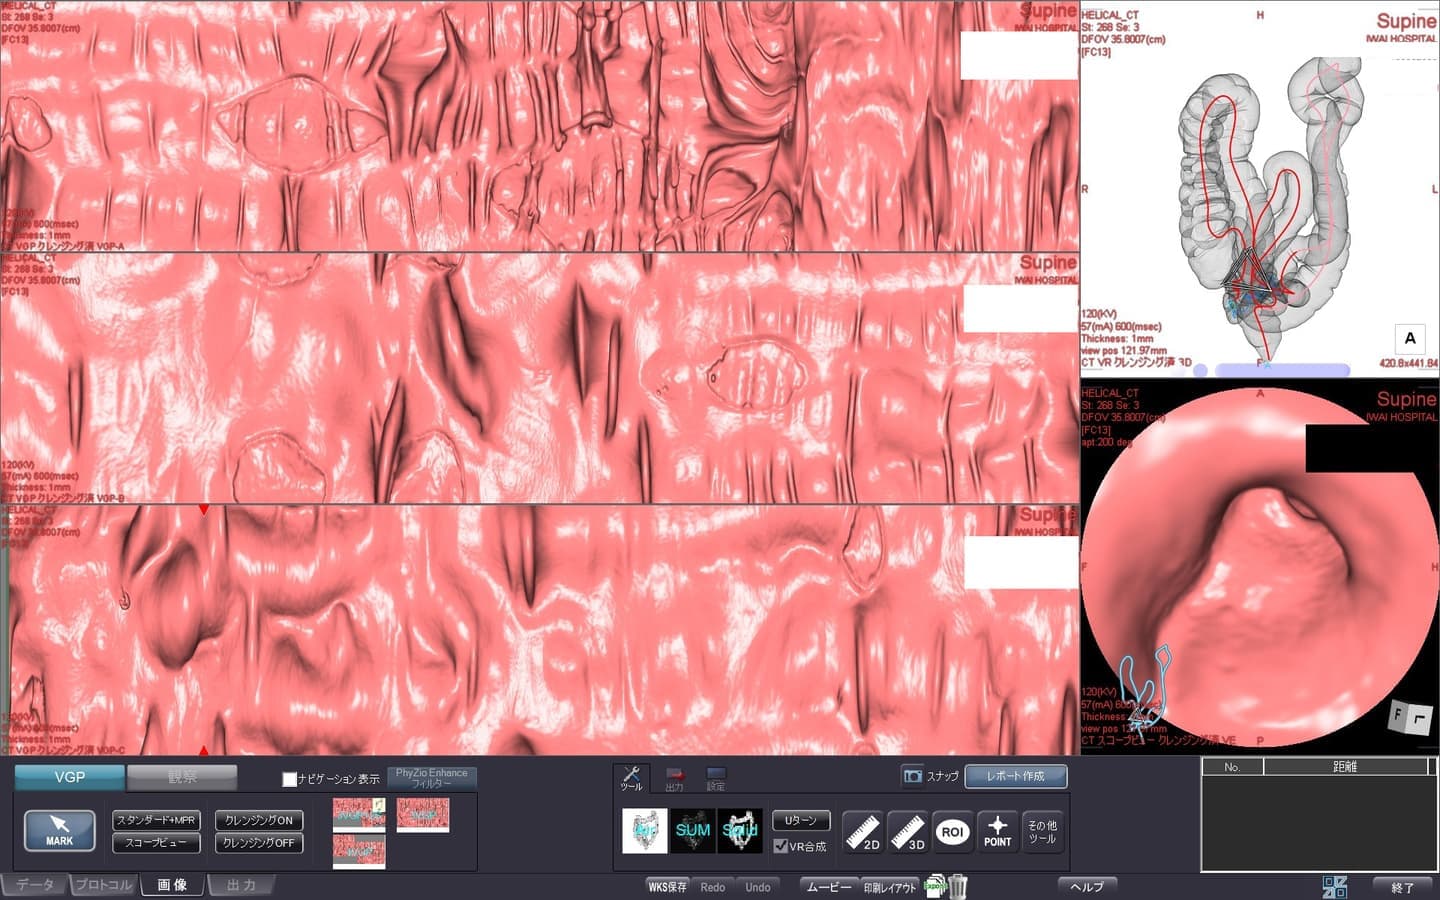Activate the ROI tool
The width and height of the screenshot is (1440, 900).
(x=952, y=831)
